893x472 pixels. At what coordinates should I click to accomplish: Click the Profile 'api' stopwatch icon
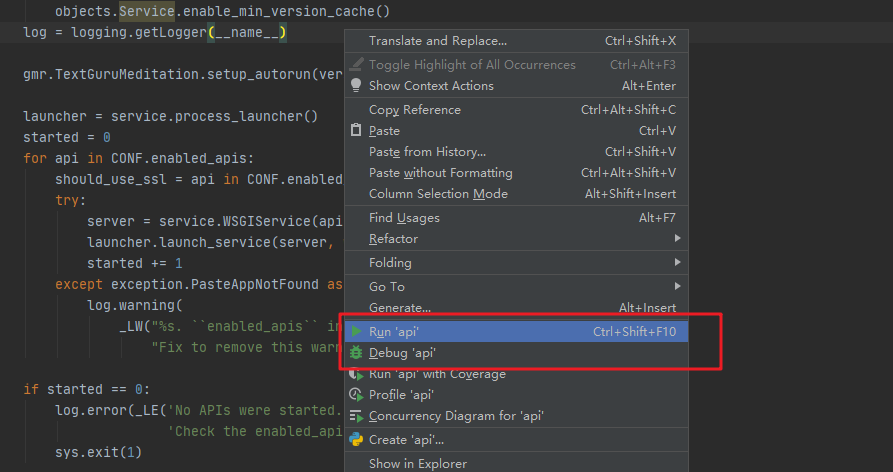tap(356, 395)
